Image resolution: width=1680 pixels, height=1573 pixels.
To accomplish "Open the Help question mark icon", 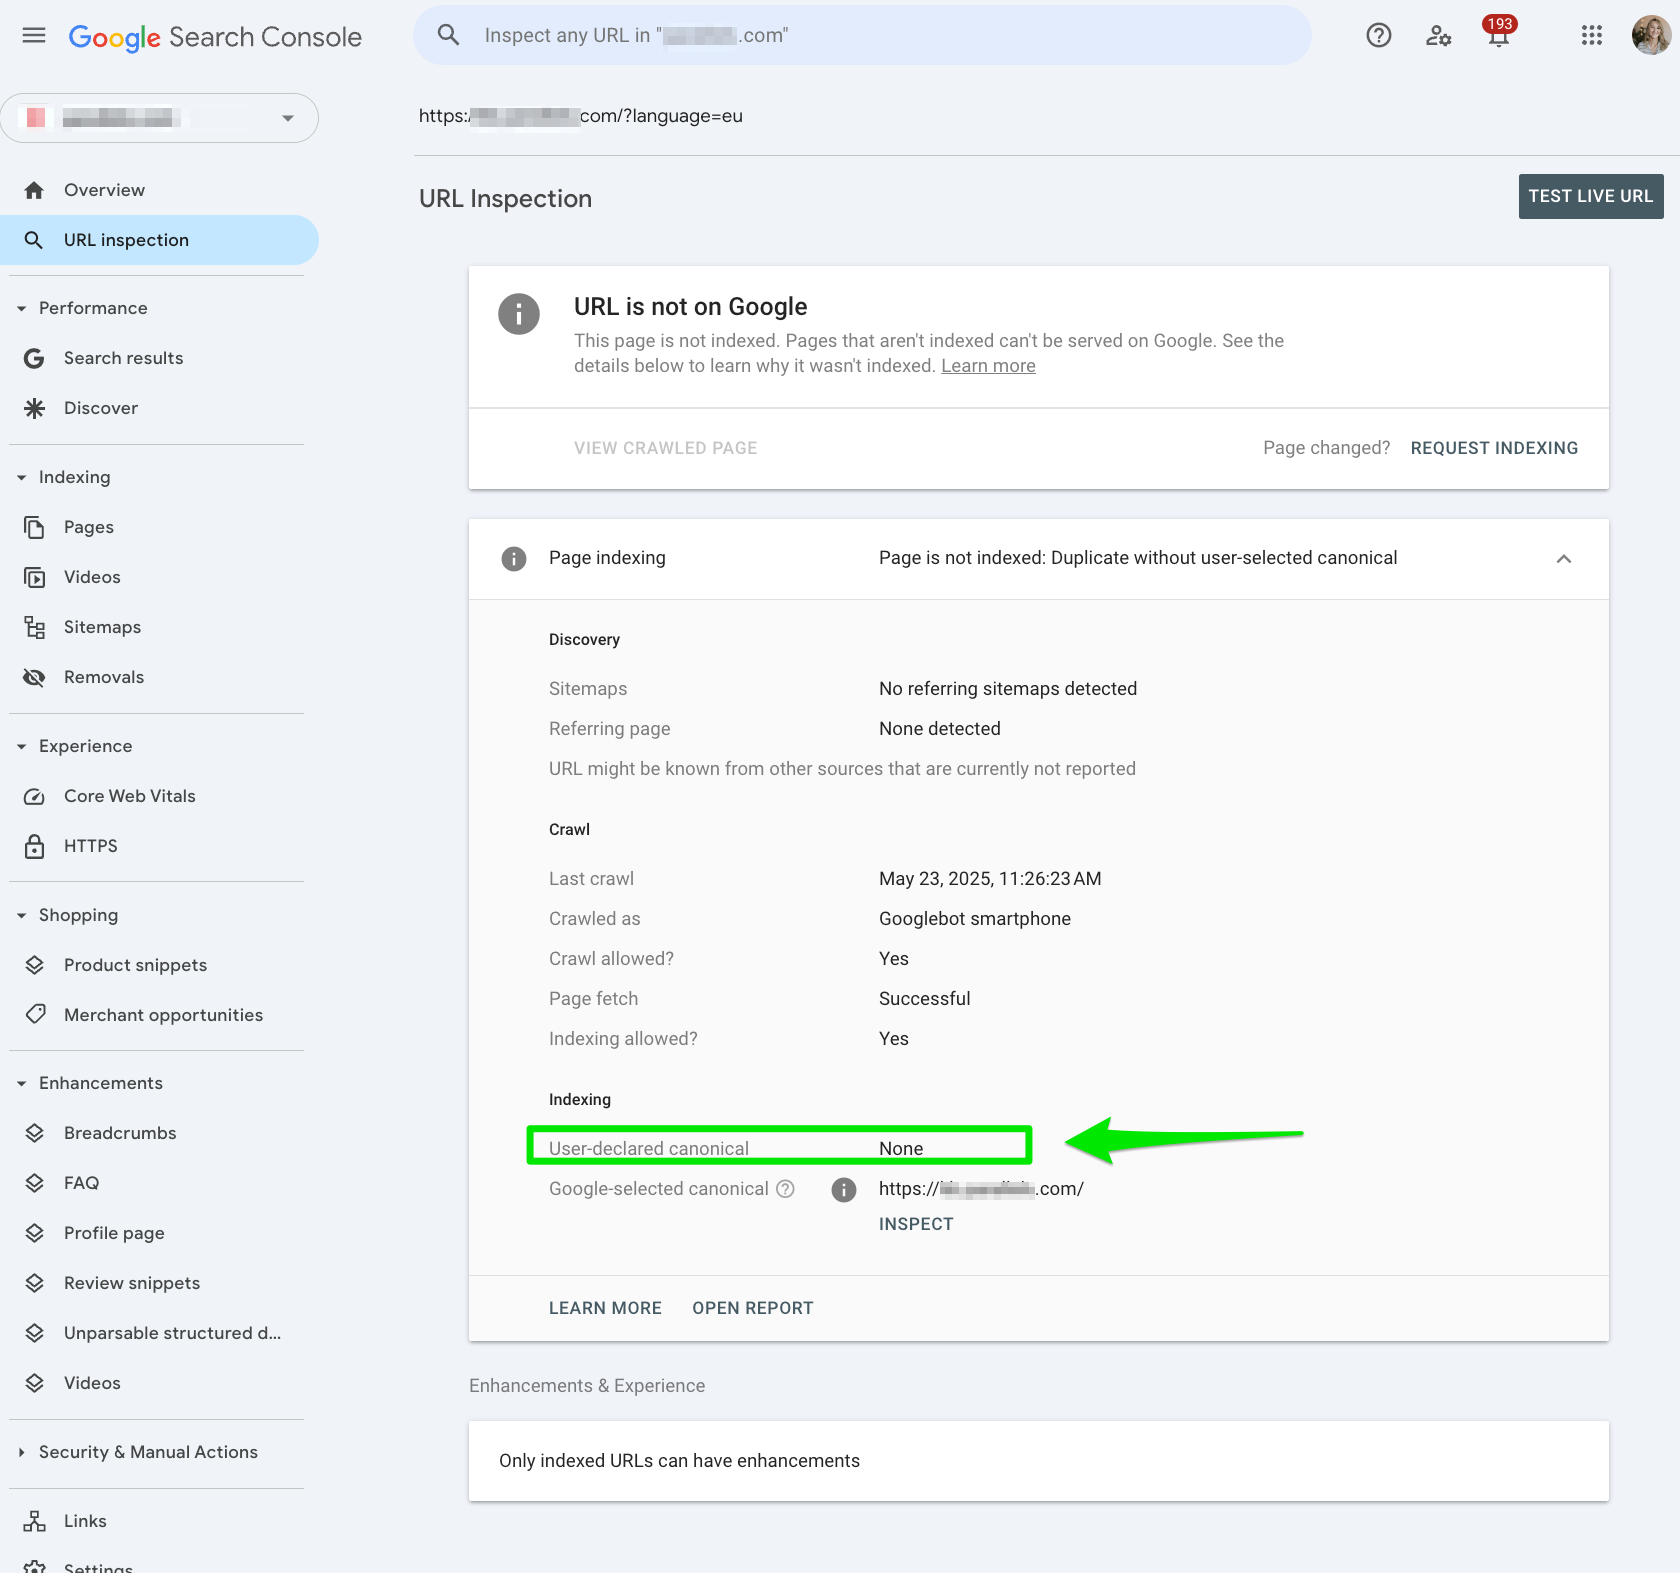I will [1379, 36].
